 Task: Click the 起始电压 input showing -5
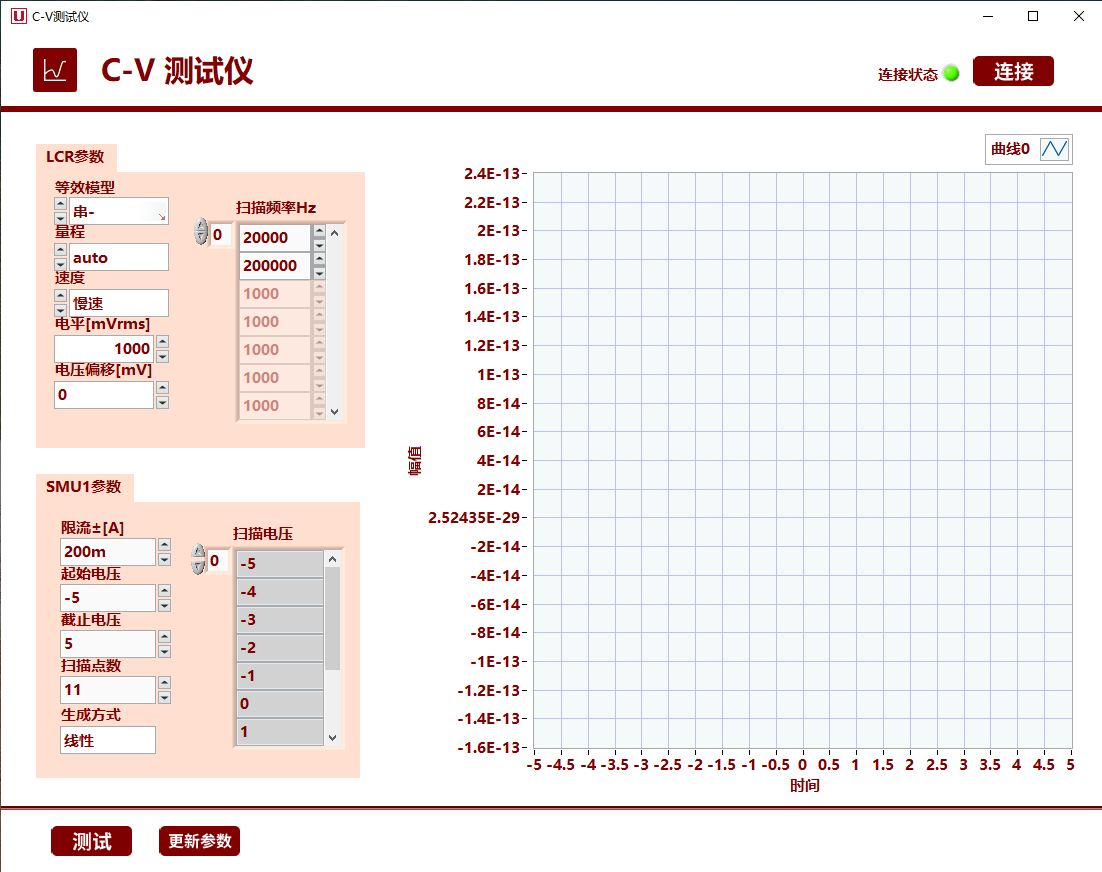108,597
